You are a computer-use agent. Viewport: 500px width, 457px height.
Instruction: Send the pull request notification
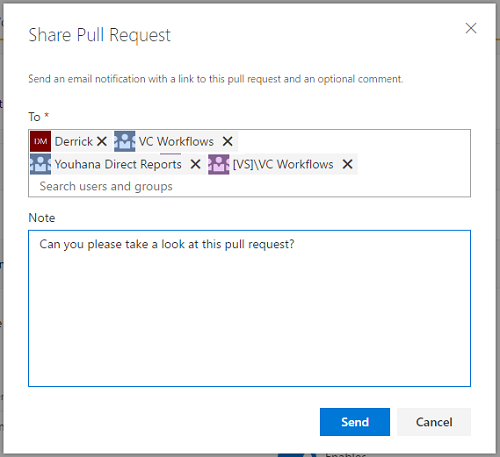click(355, 422)
